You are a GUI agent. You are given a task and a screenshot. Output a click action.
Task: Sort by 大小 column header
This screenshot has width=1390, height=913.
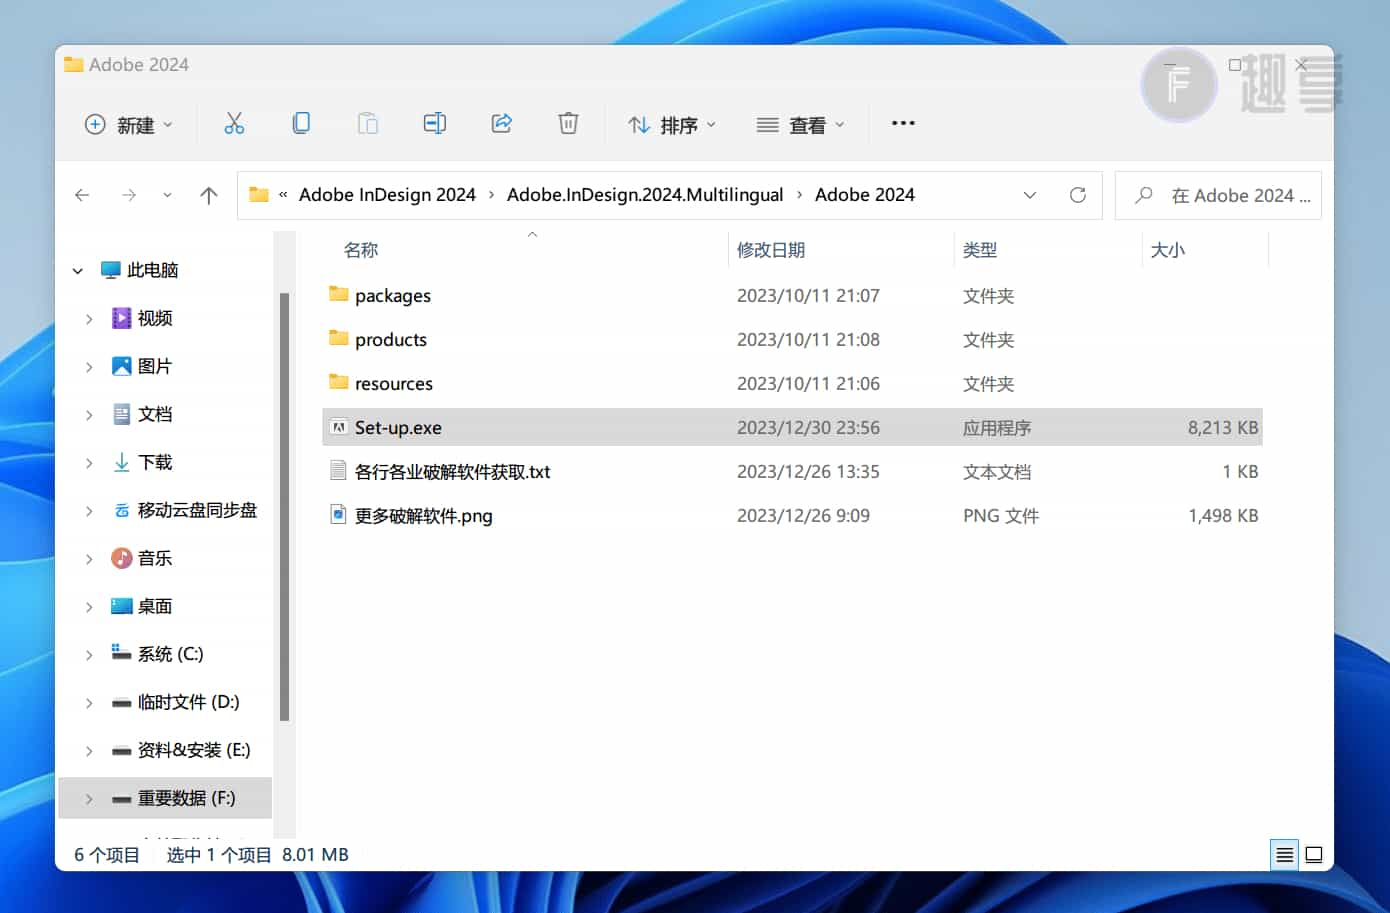[x=1168, y=250]
